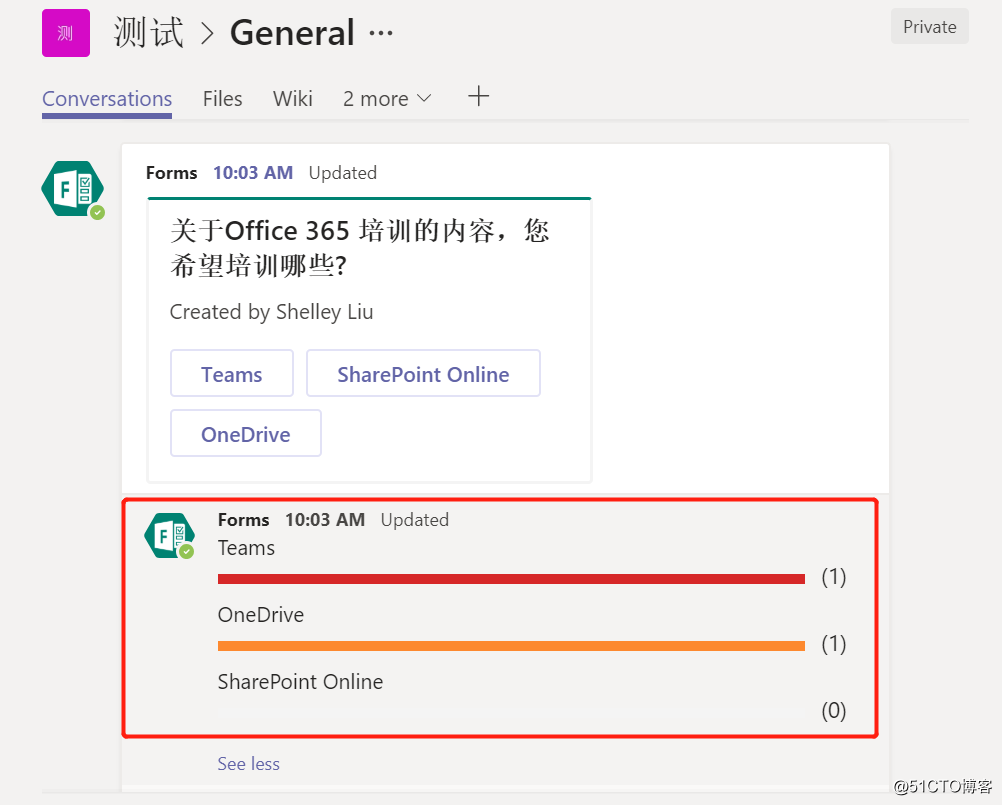
Task: Click the Forms avatar on the results reply
Action: tap(169, 535)
